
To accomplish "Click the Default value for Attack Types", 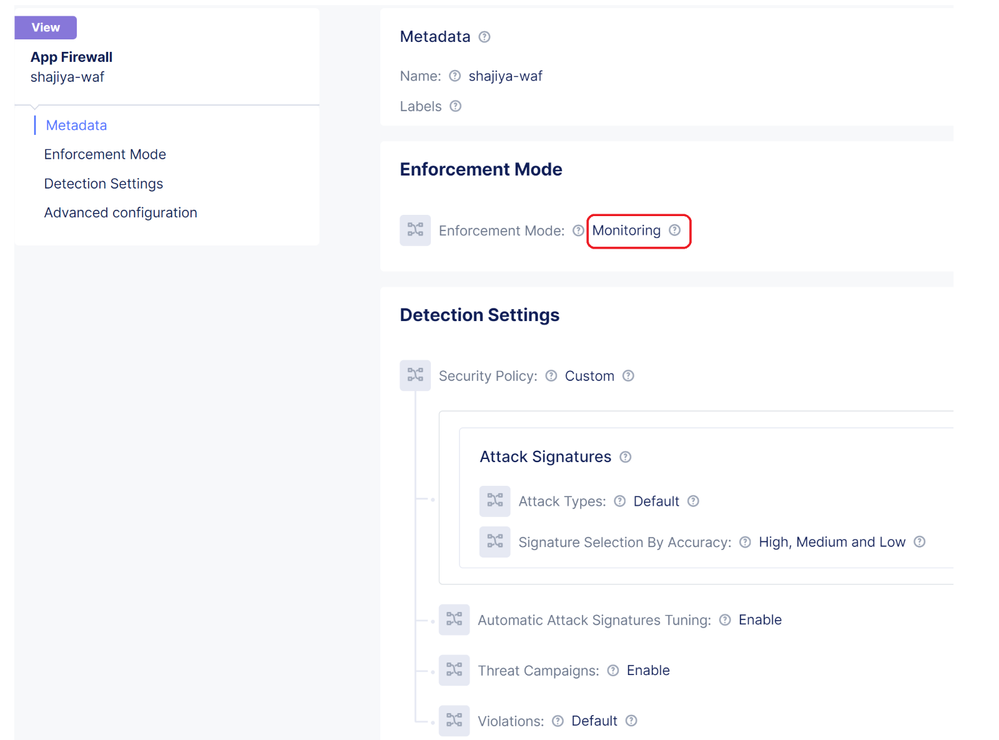I will point(656,502).
